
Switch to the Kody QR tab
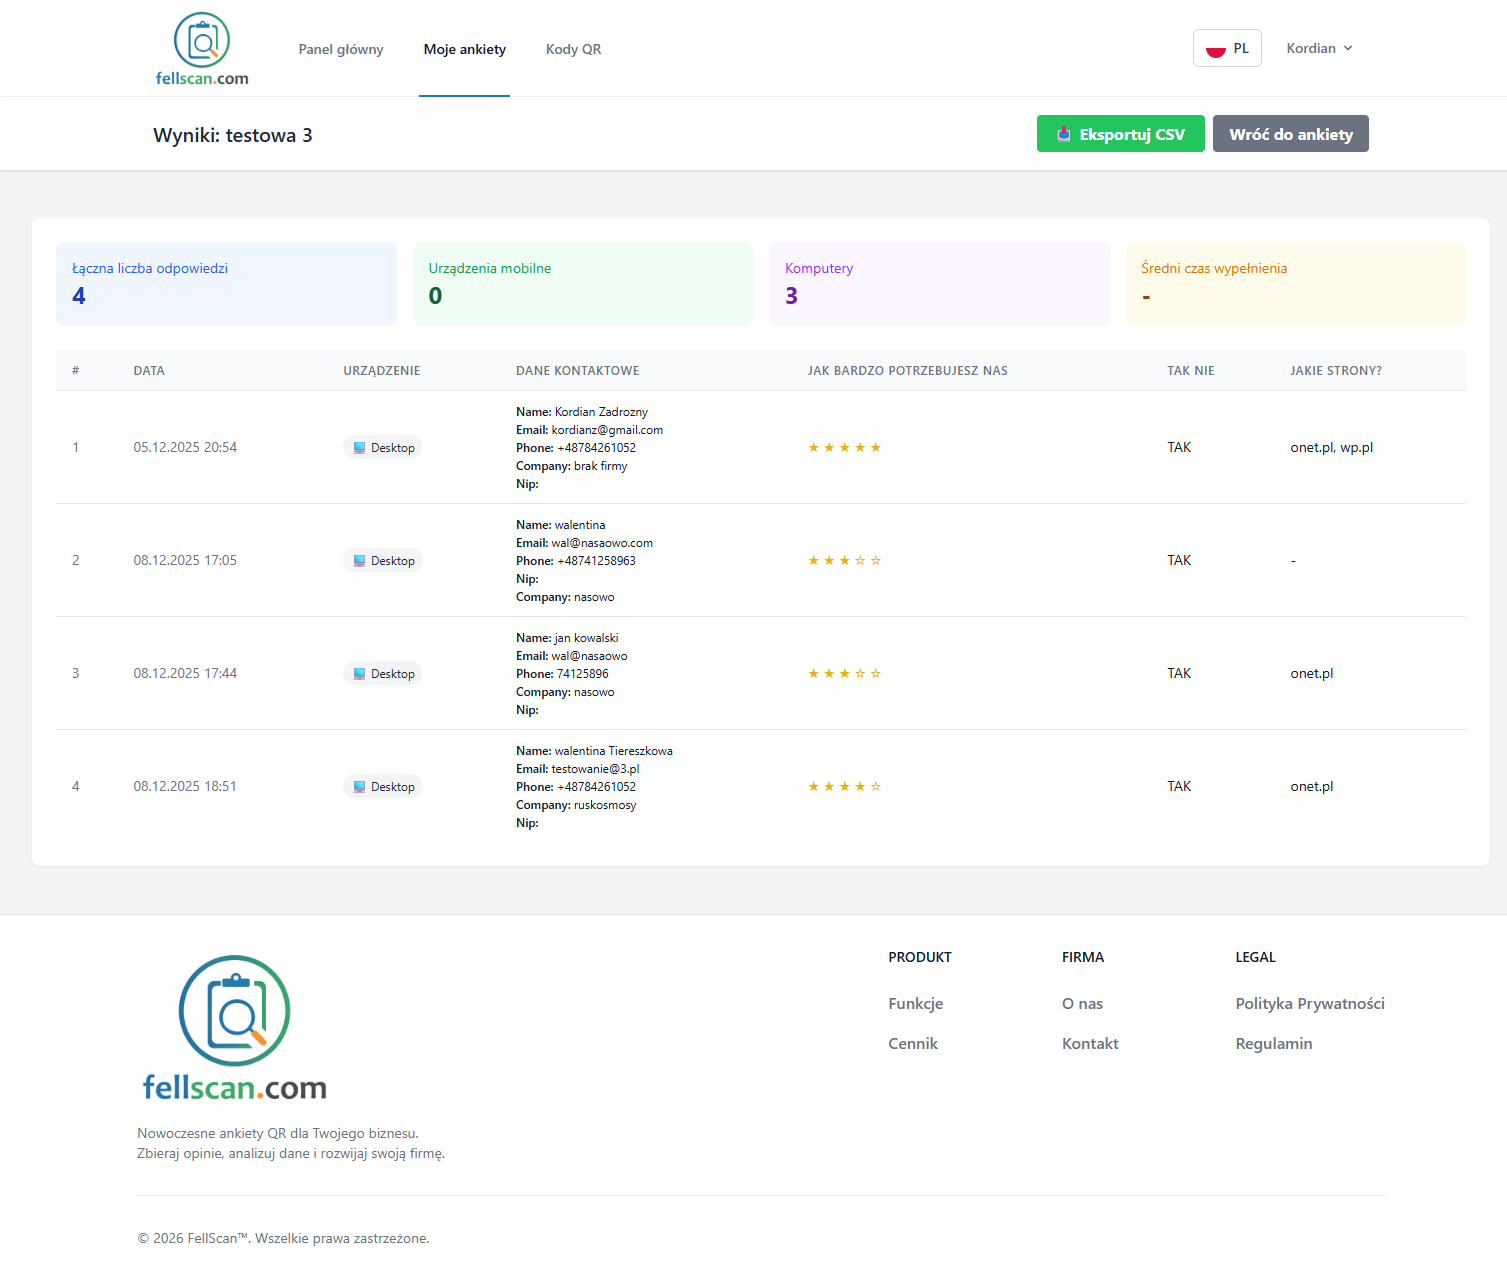coord(573,49)
